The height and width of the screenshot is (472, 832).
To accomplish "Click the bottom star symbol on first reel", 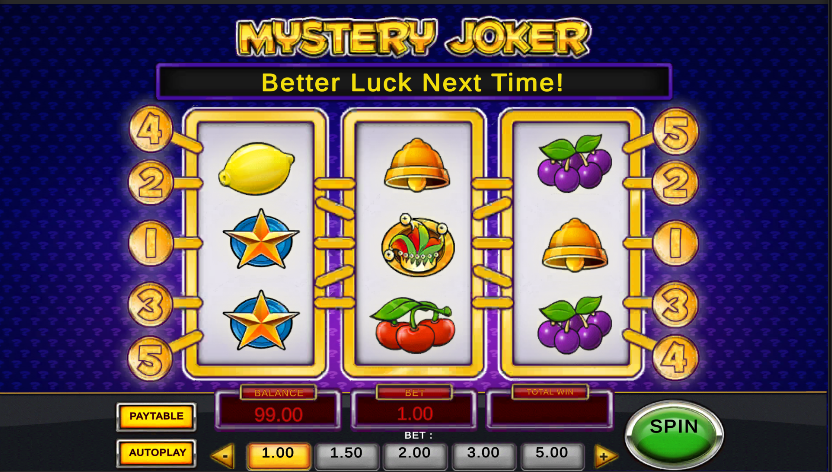I will tap(261, 320).
